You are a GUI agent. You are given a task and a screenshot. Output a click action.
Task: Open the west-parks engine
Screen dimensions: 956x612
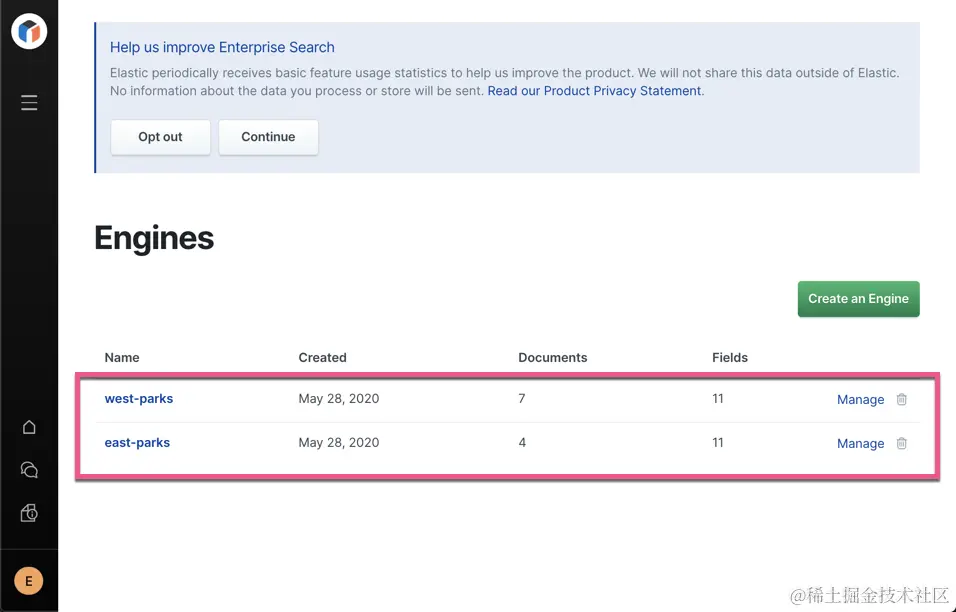[139, 399]
